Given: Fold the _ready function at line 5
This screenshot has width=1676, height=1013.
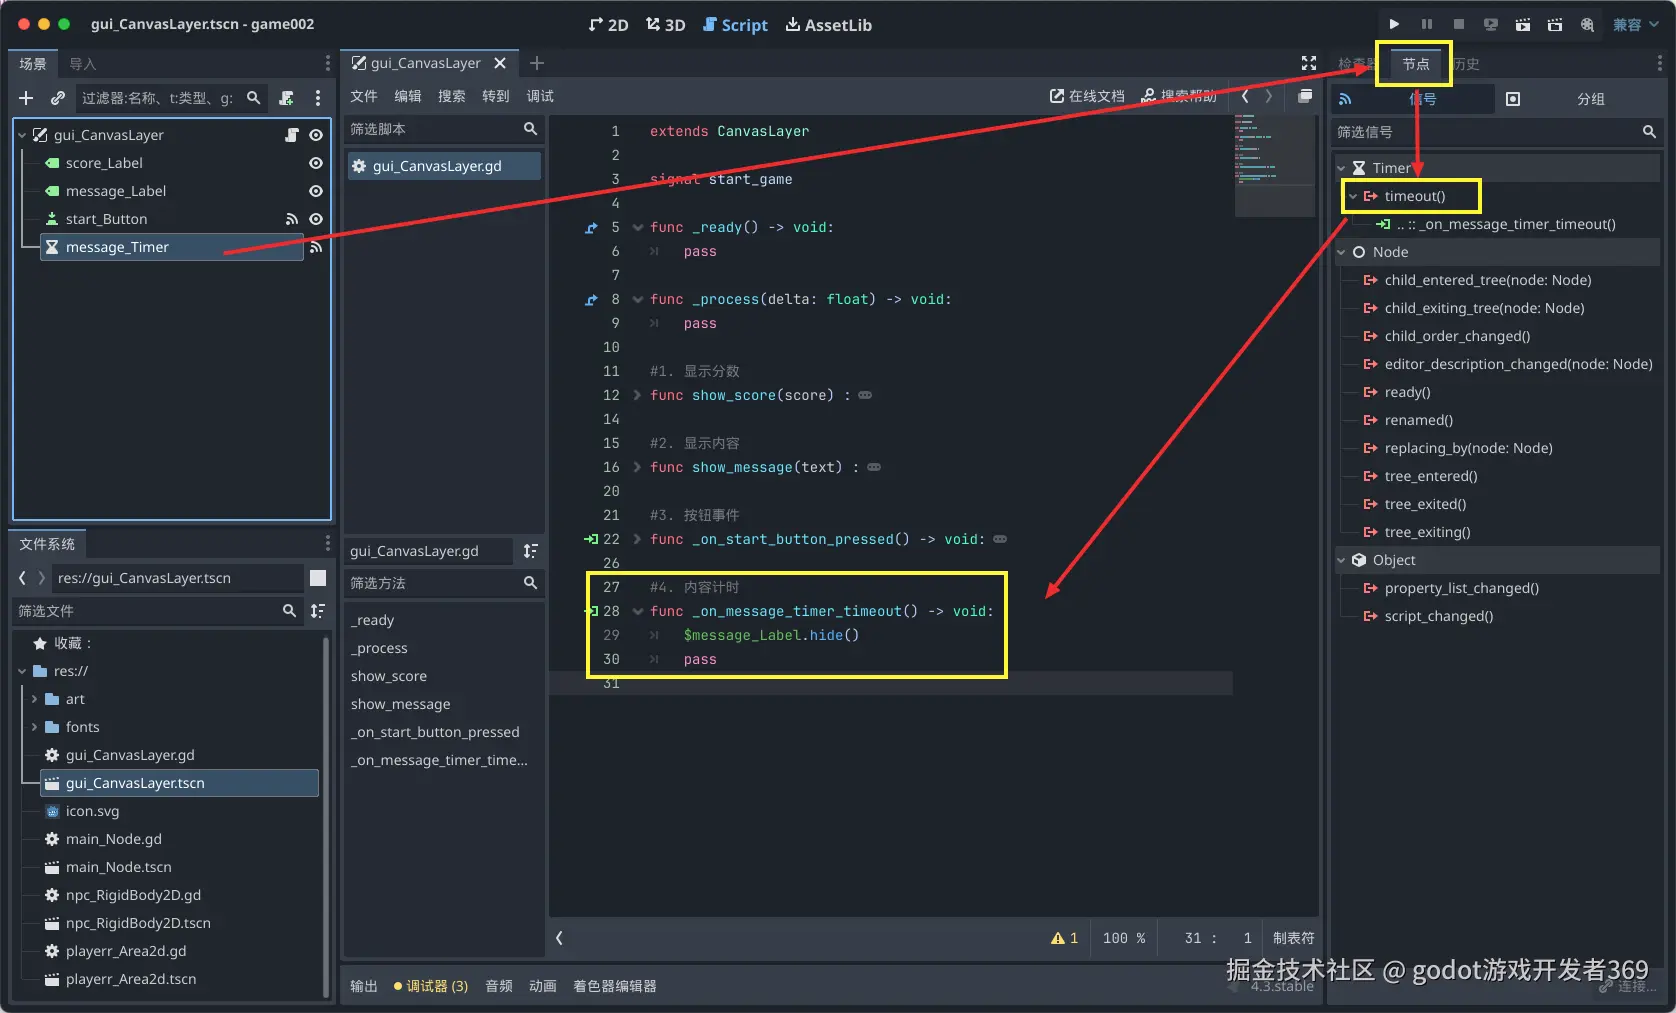Looking at the screenshot, I should tap(637, 227).
